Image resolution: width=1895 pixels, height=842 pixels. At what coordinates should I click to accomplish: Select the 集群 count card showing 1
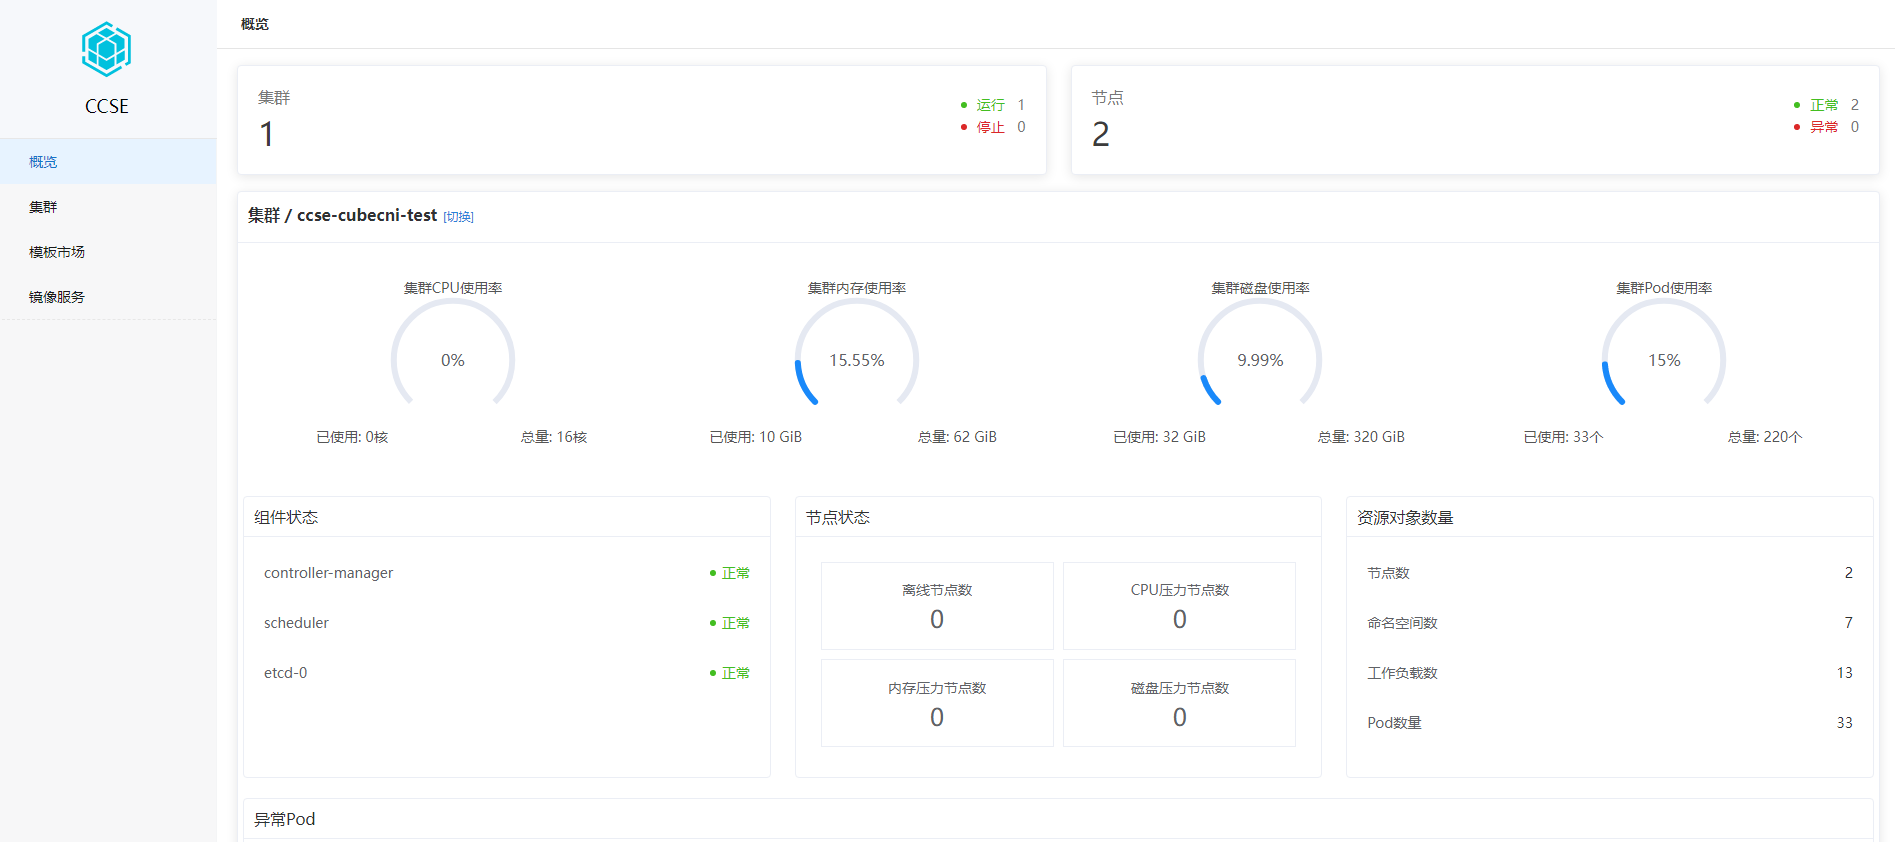tap(642, 120)
